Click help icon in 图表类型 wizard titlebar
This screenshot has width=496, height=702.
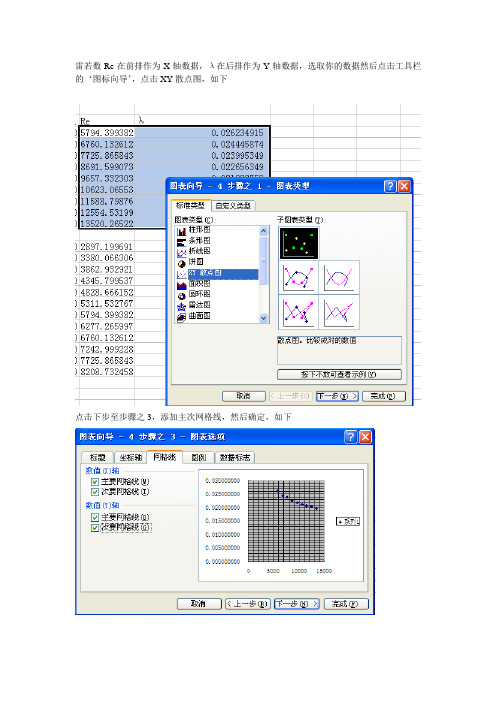click(390, 186)
